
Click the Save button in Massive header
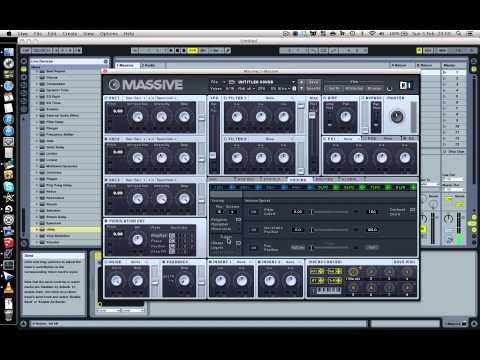click(313, 82)
